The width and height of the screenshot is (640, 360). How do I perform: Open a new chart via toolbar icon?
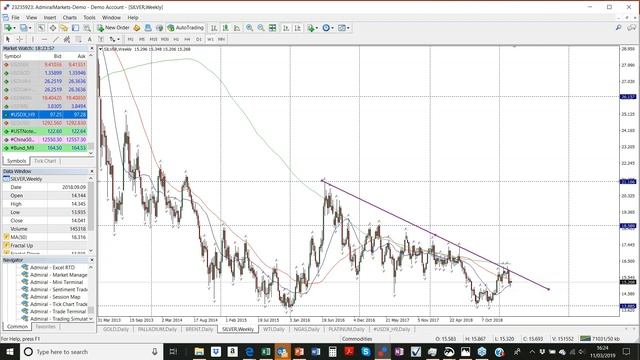(7, 28)
